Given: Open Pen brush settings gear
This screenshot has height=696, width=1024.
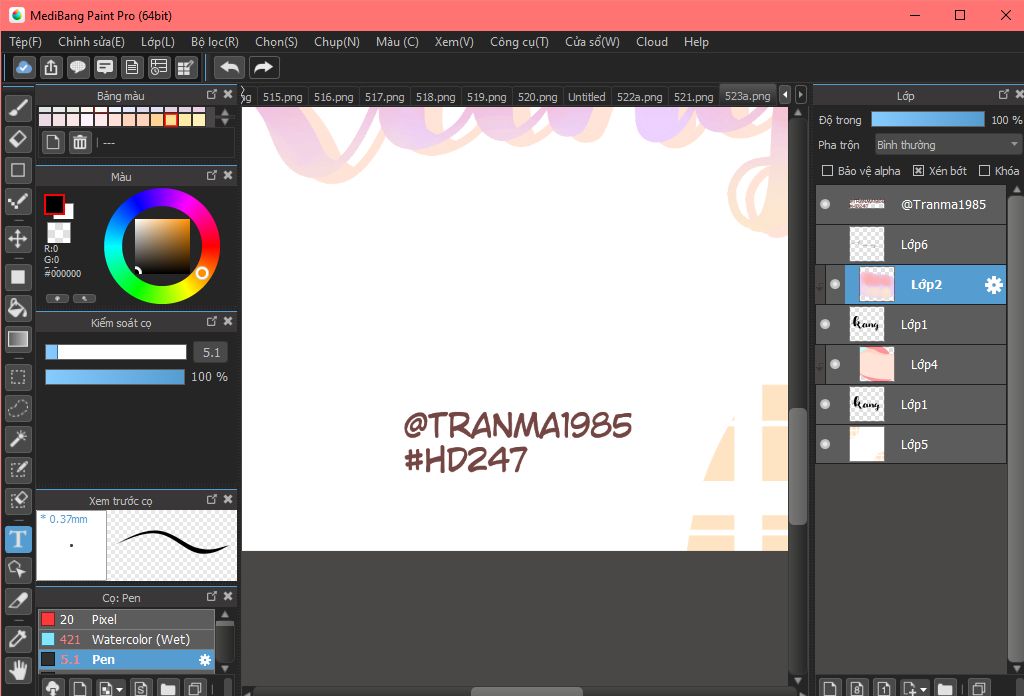Looking at the screenshot, I should tap(205, 660).
